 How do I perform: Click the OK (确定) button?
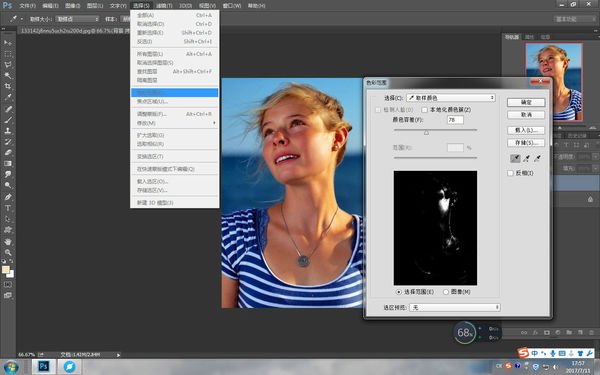[526, 102]
